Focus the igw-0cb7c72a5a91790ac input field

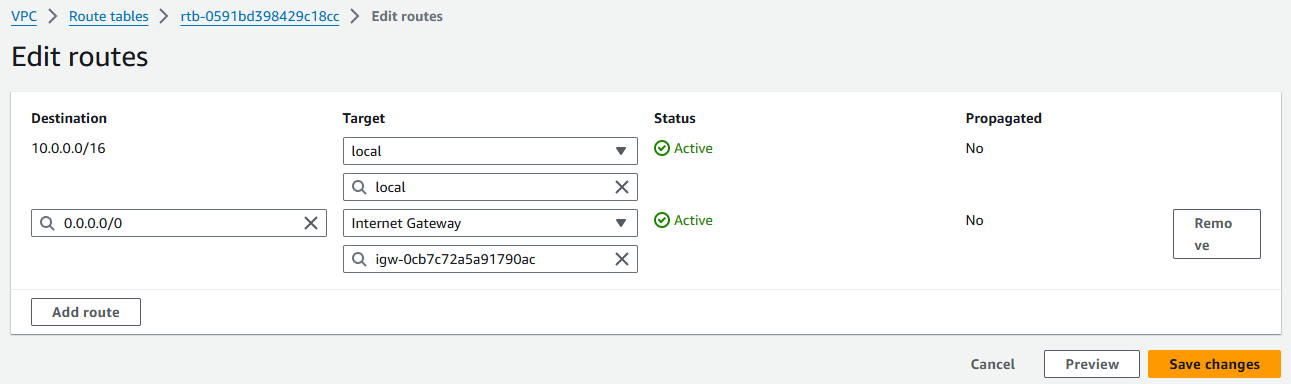490,259
